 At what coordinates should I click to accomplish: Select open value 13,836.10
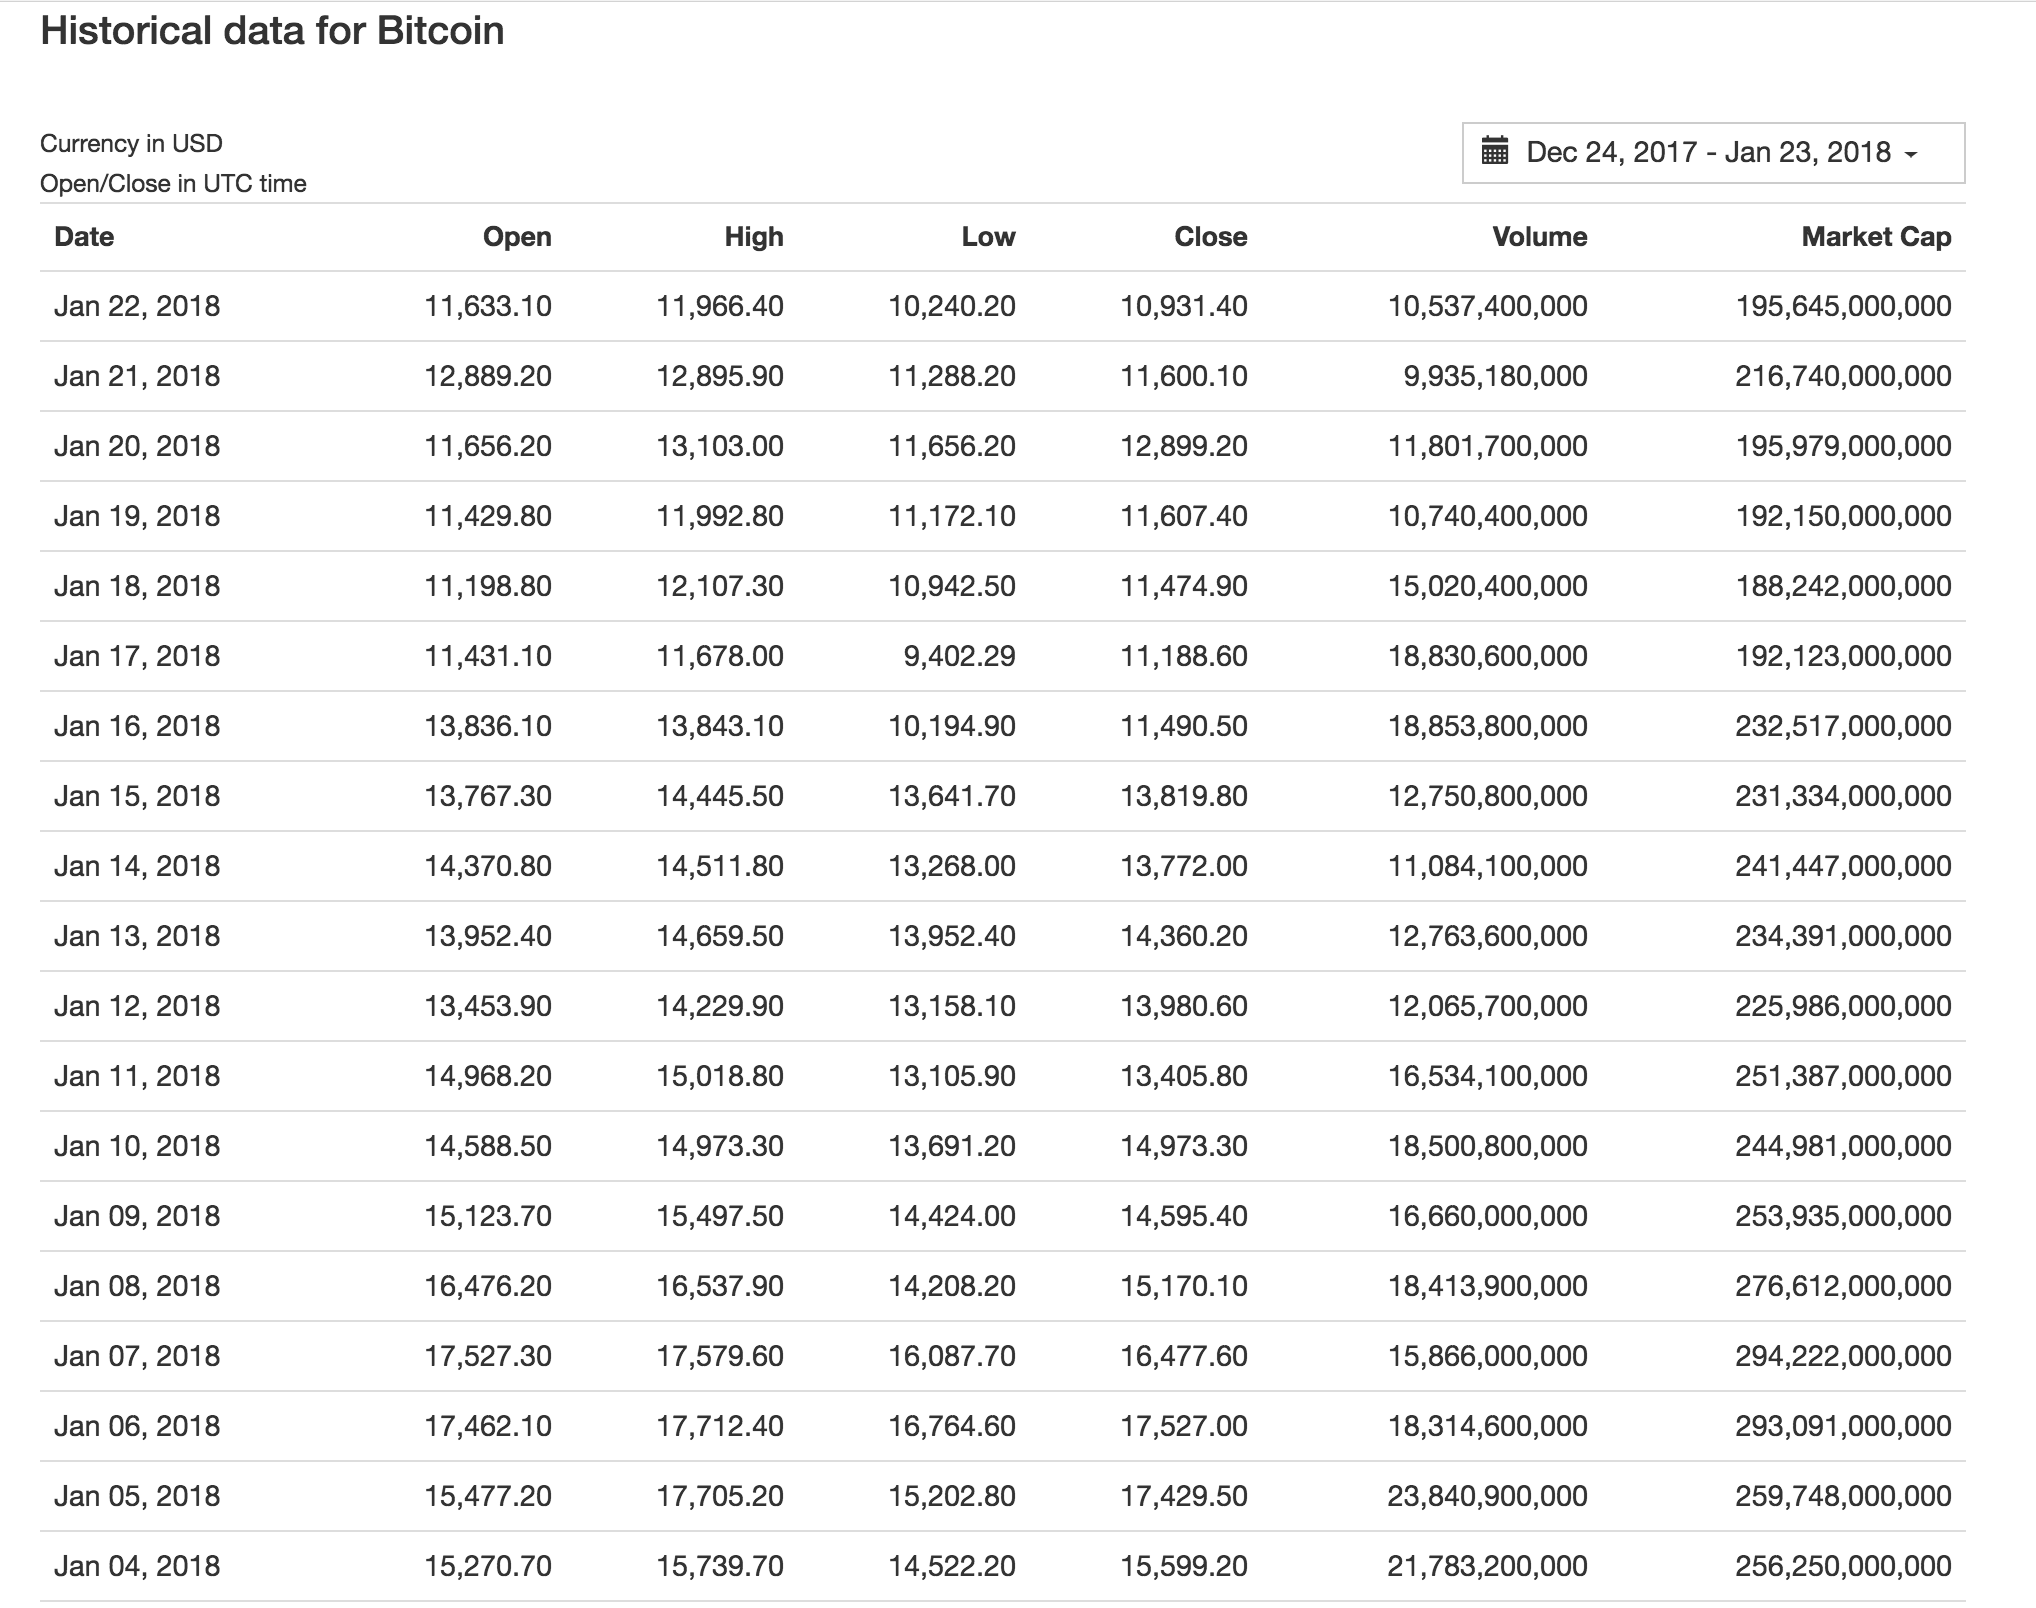[x=488, y=726]
